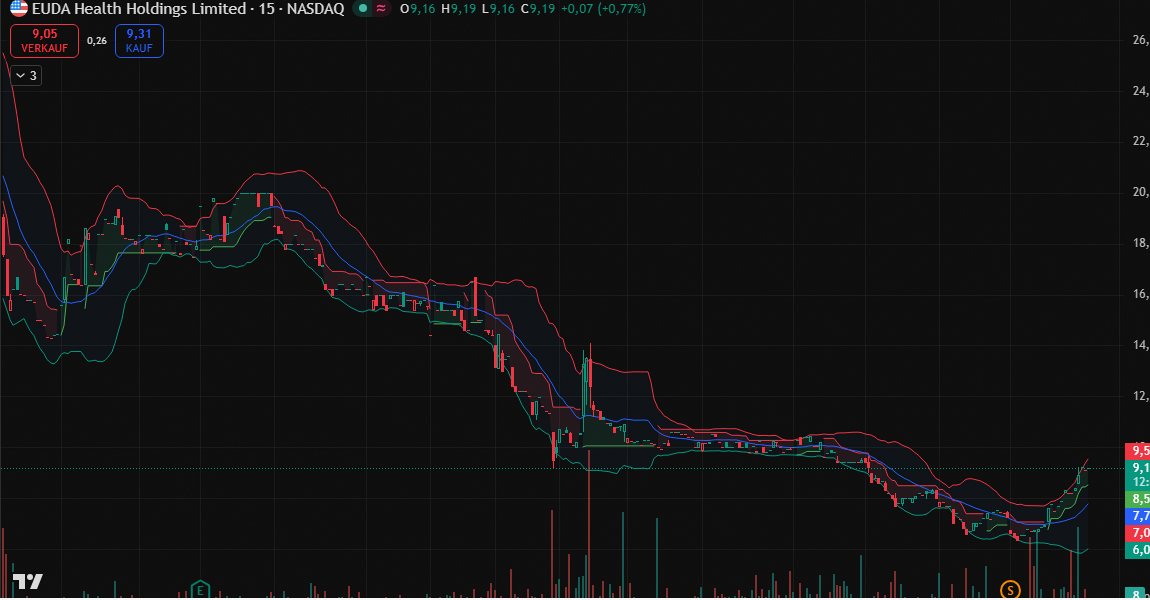The width and height of the screenshot is (1150, 600).
Task: Click the red 9,5 upper band price label
Action: [1138, 451]
